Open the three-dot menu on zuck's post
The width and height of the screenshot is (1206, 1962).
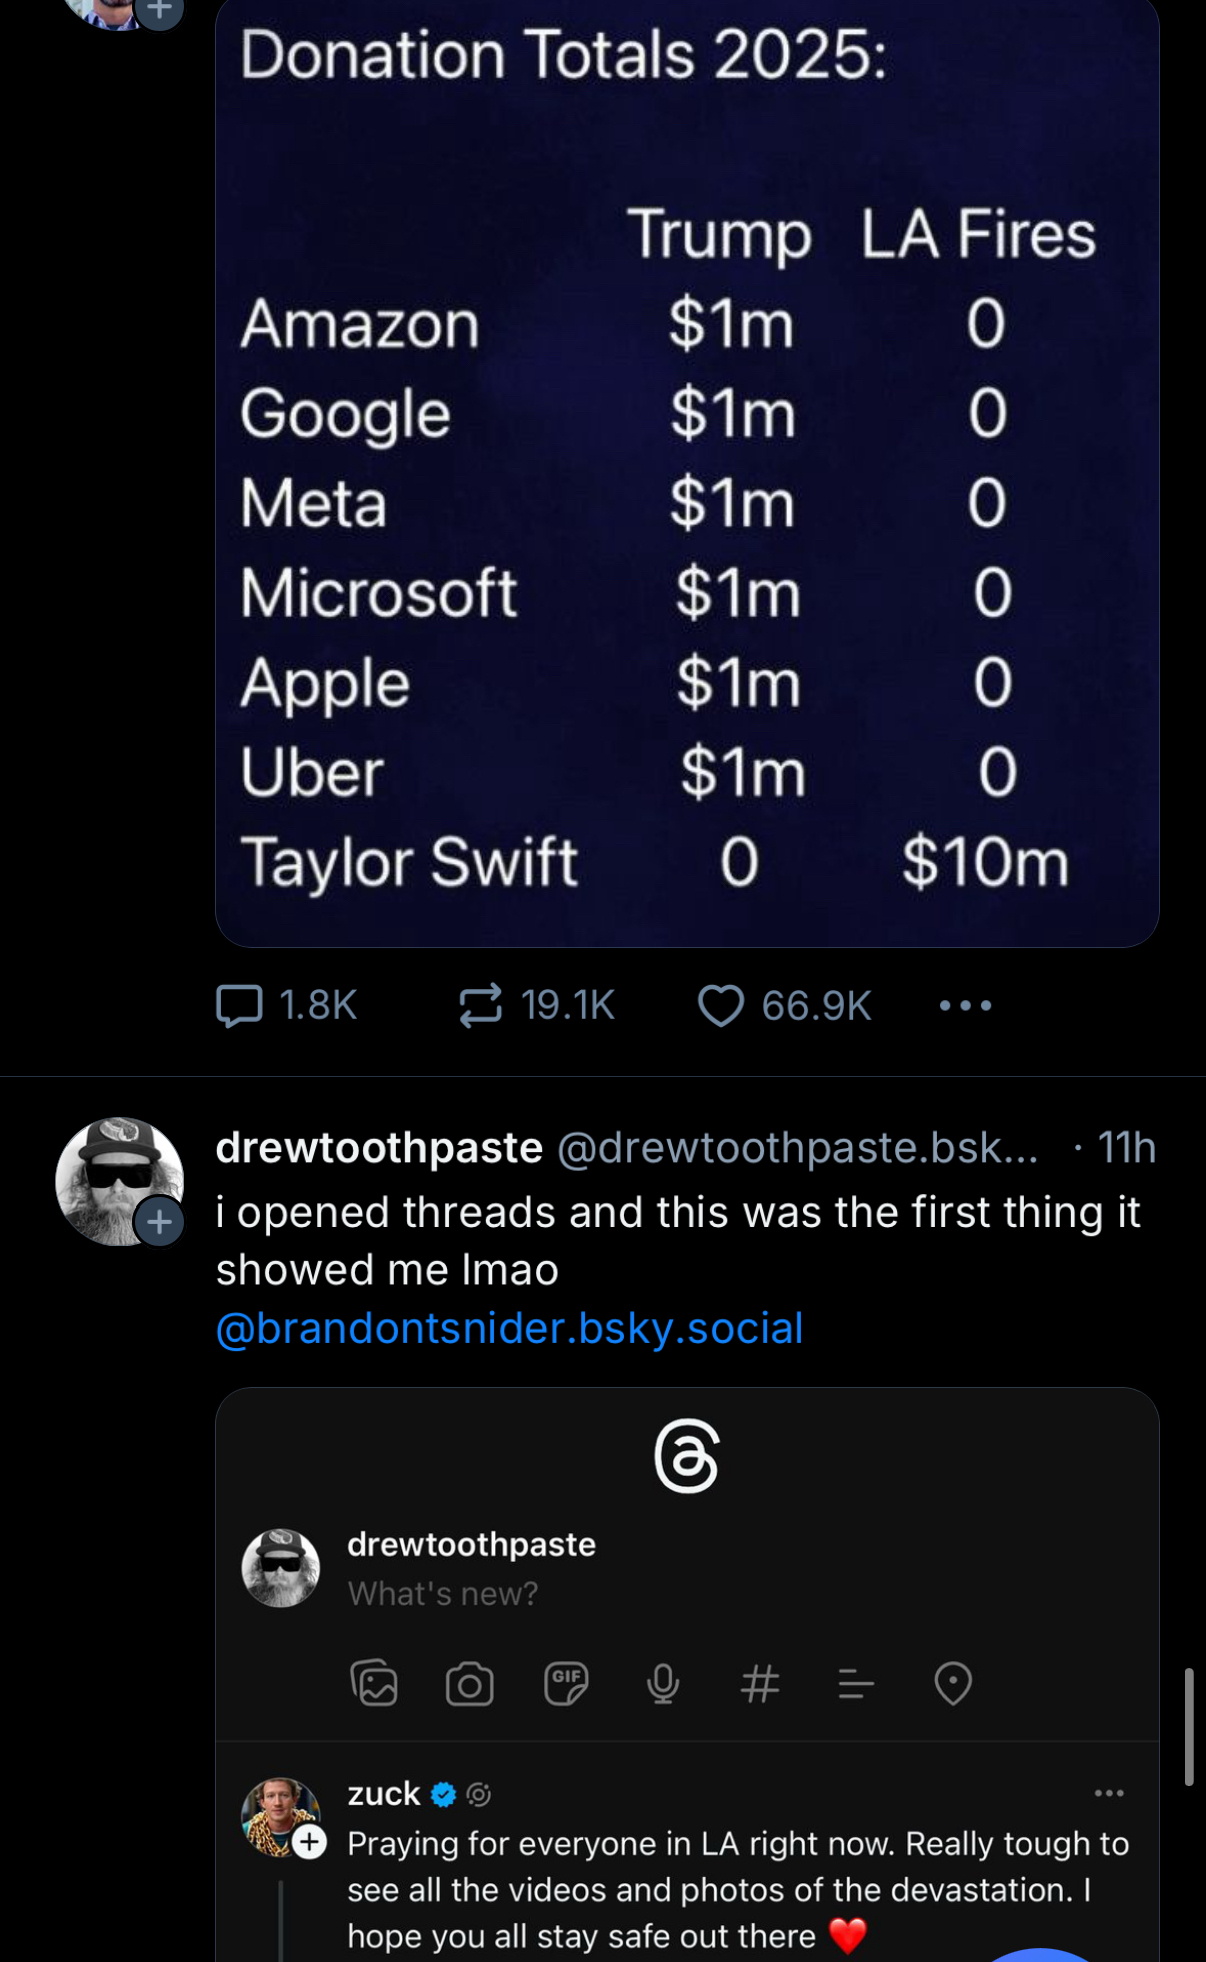click(x=1109, y=1793)
